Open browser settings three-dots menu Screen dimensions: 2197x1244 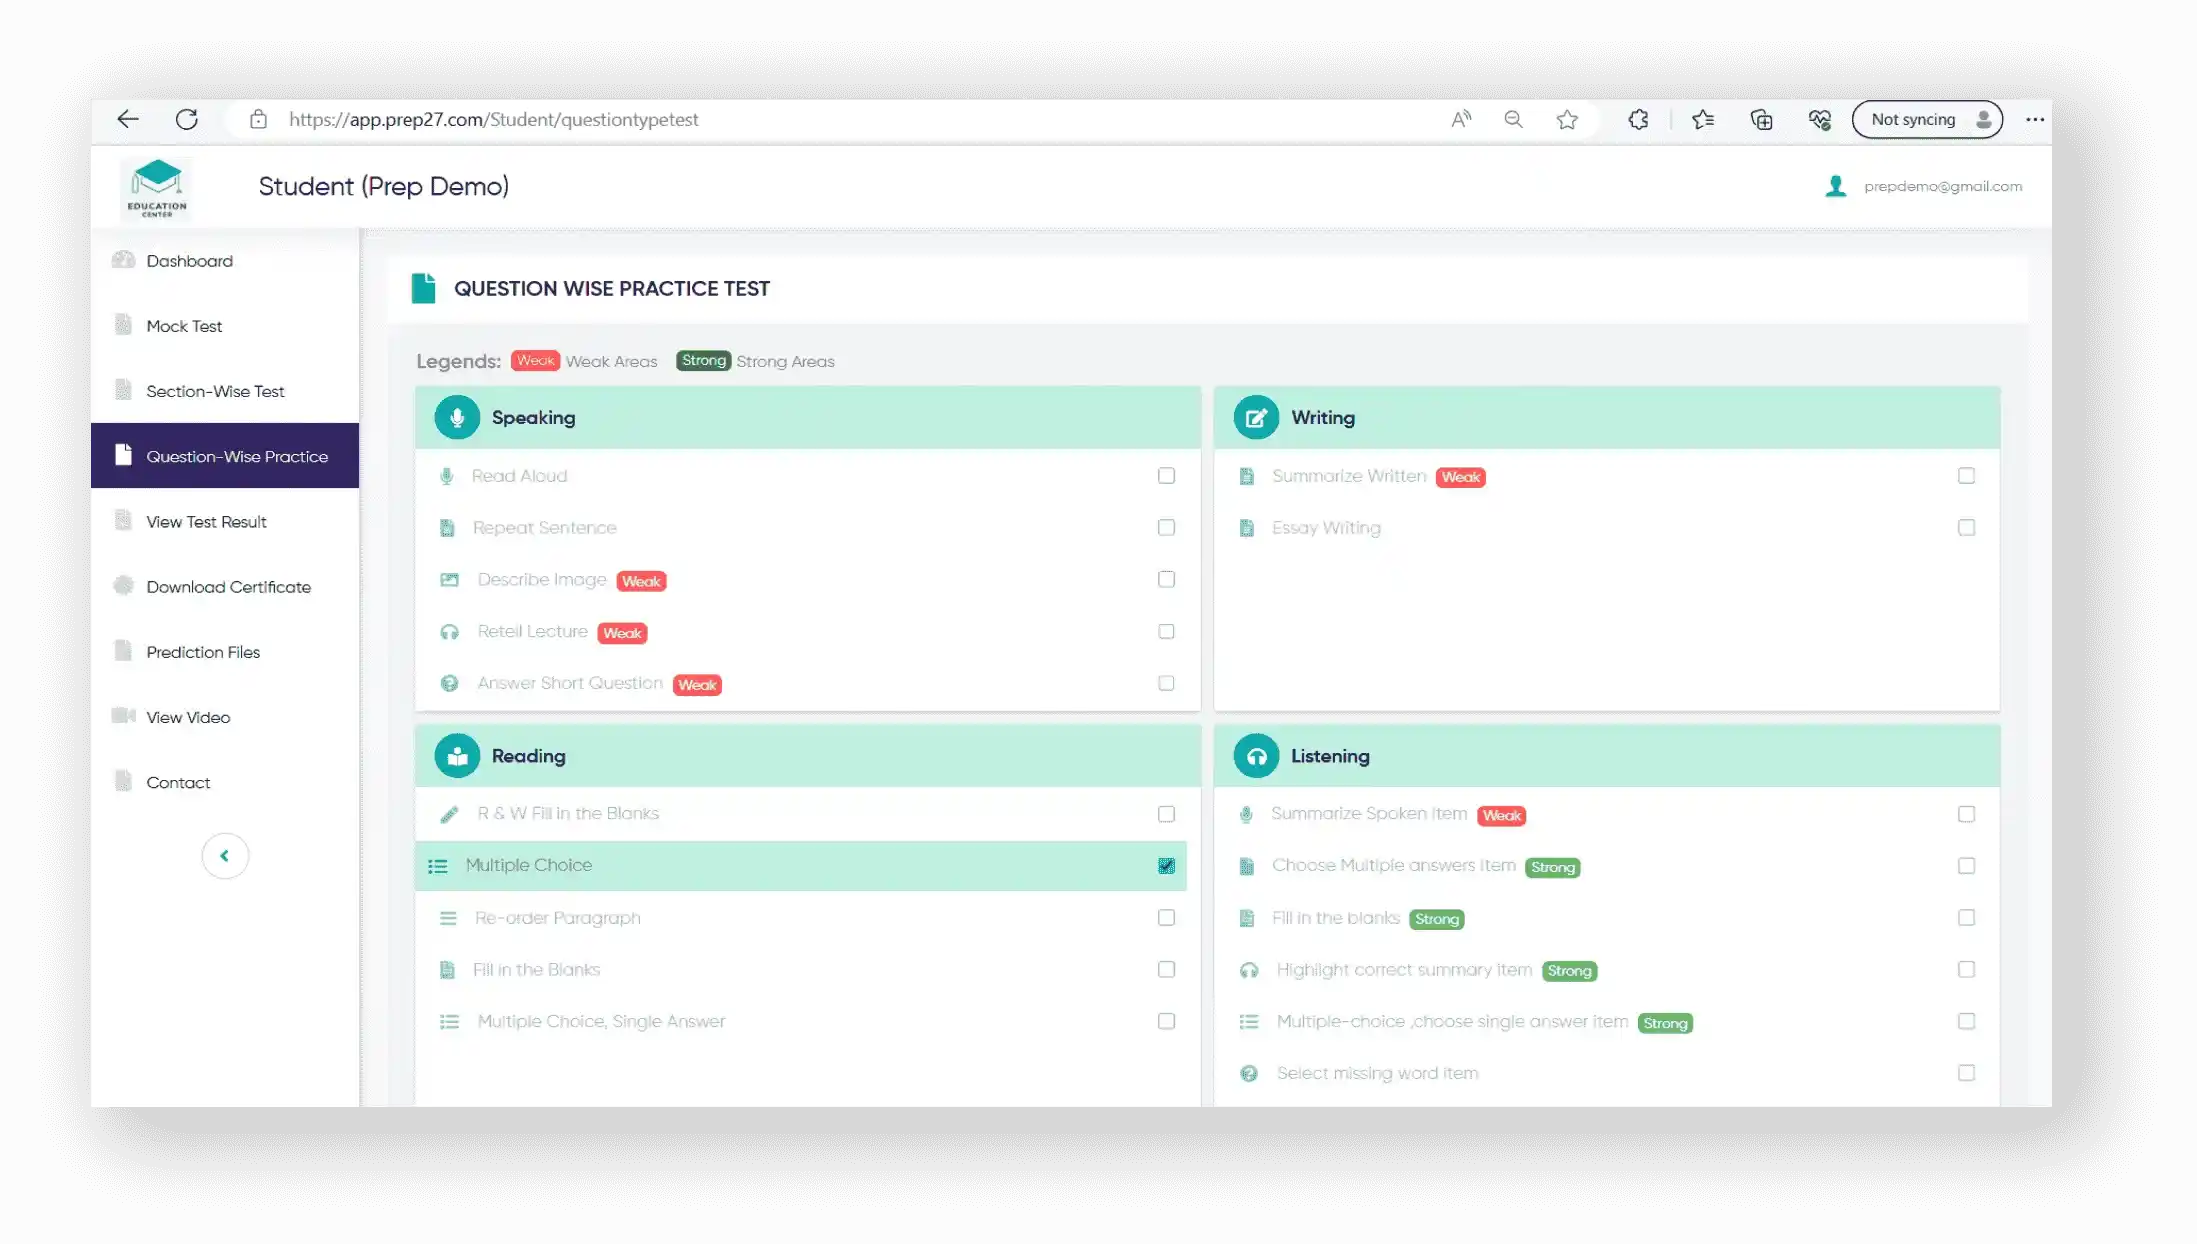point(2034,120)
